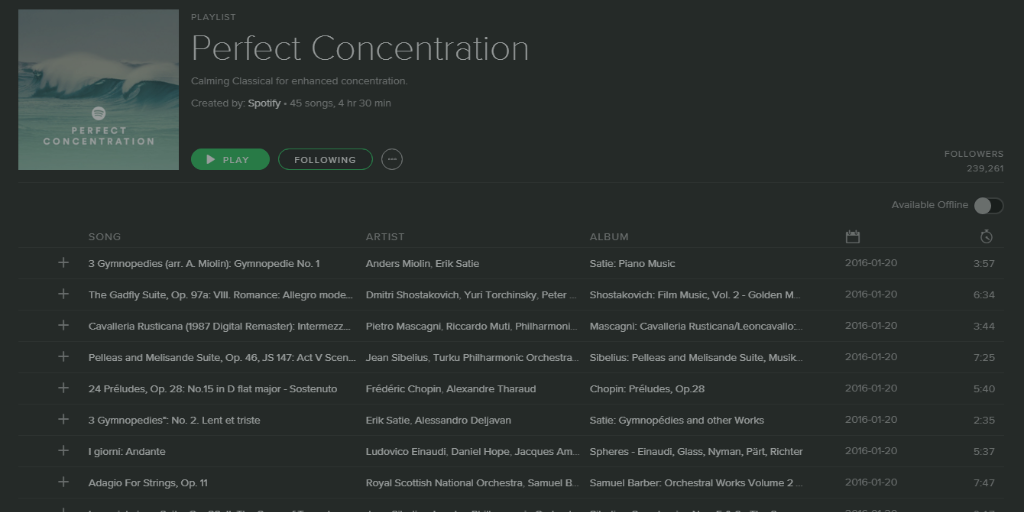This screenshot has height=512, width=1024.
Task: Sort by the duration clock icon
Action: pyautogui.click(x=987, y=236)
